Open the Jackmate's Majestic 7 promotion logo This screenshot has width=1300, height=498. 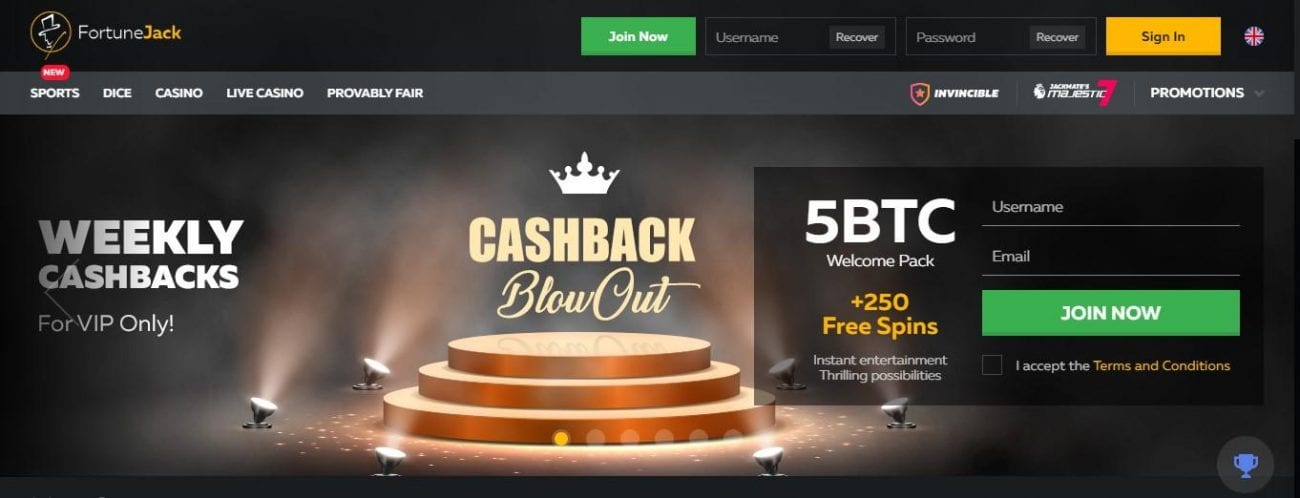point(1074,93)
